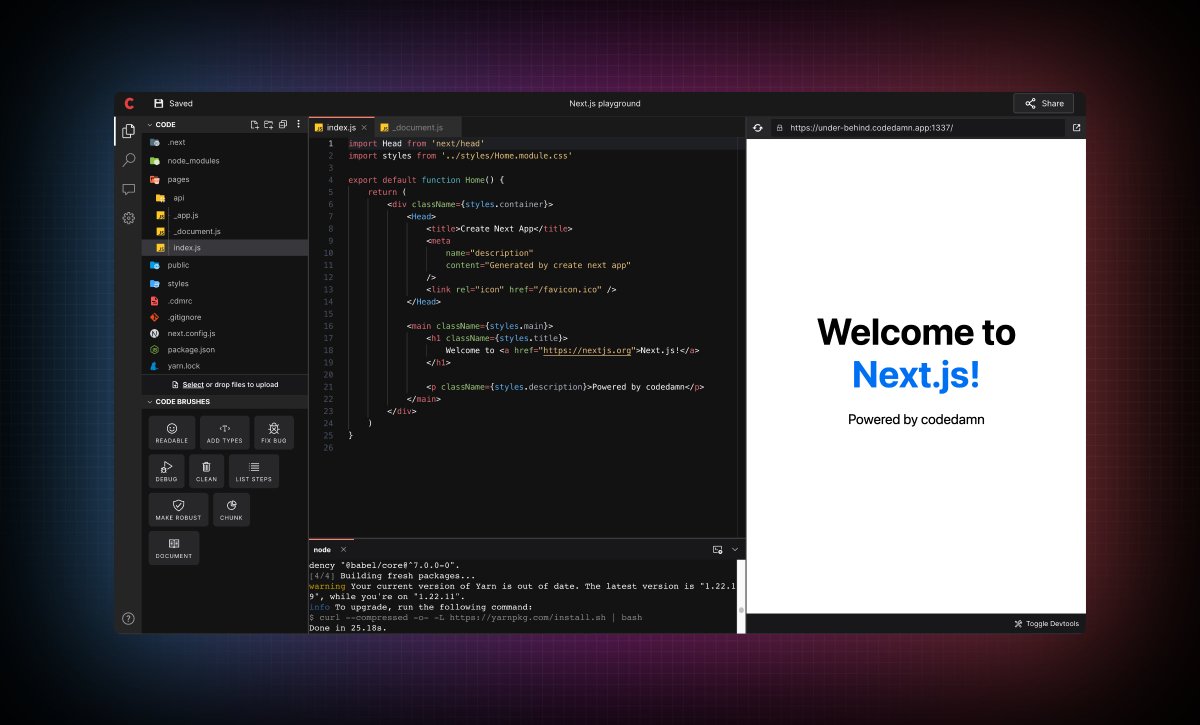1200x725 pixels.
Task: Open _document.js in the file tree
Action: click(225, 232)
